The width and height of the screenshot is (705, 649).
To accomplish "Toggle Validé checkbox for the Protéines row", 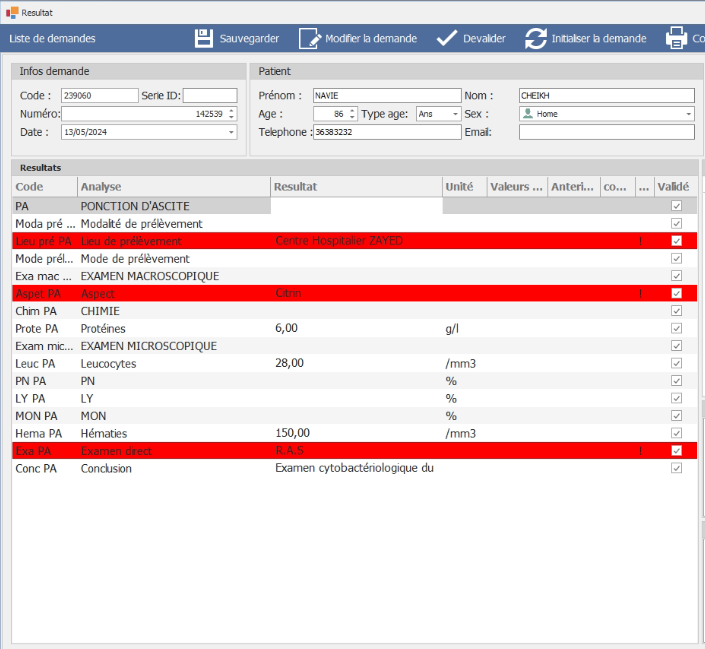I will (x=676, y=328).
